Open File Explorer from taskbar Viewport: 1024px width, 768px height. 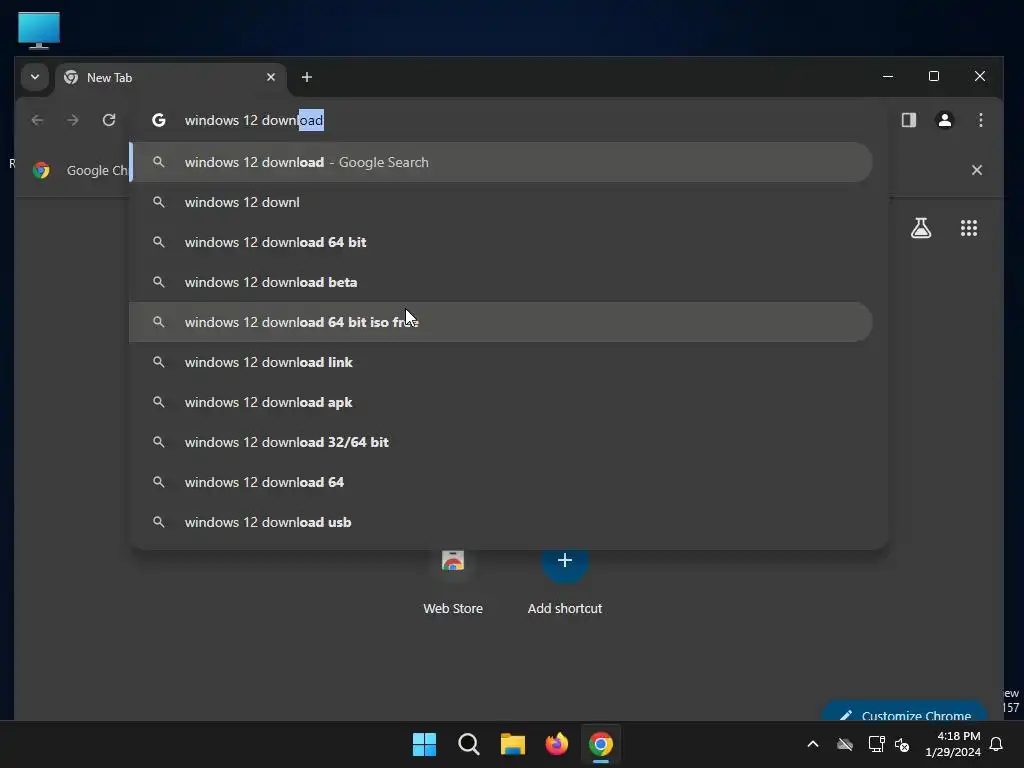click(513, 744)
